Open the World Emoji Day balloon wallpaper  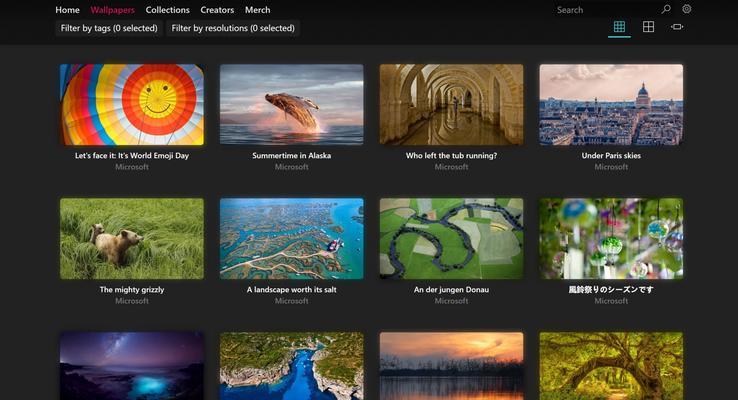click(132, 104)
